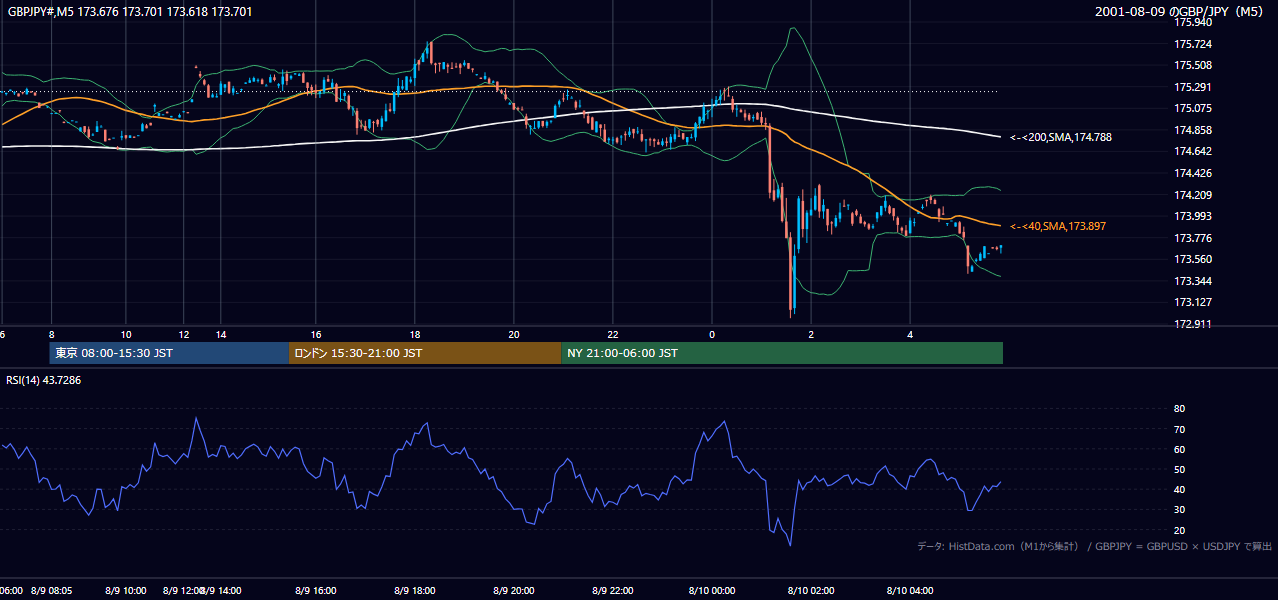Click the 8/10 02:00 bottom date label
This screenshot has height=600, width=1278.
(x=811, y=591)
